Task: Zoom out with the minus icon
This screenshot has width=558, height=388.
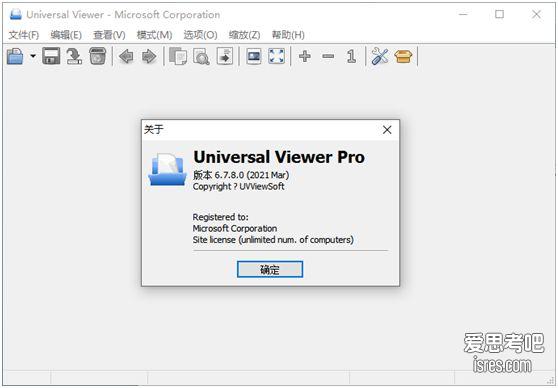Action: 328,56
